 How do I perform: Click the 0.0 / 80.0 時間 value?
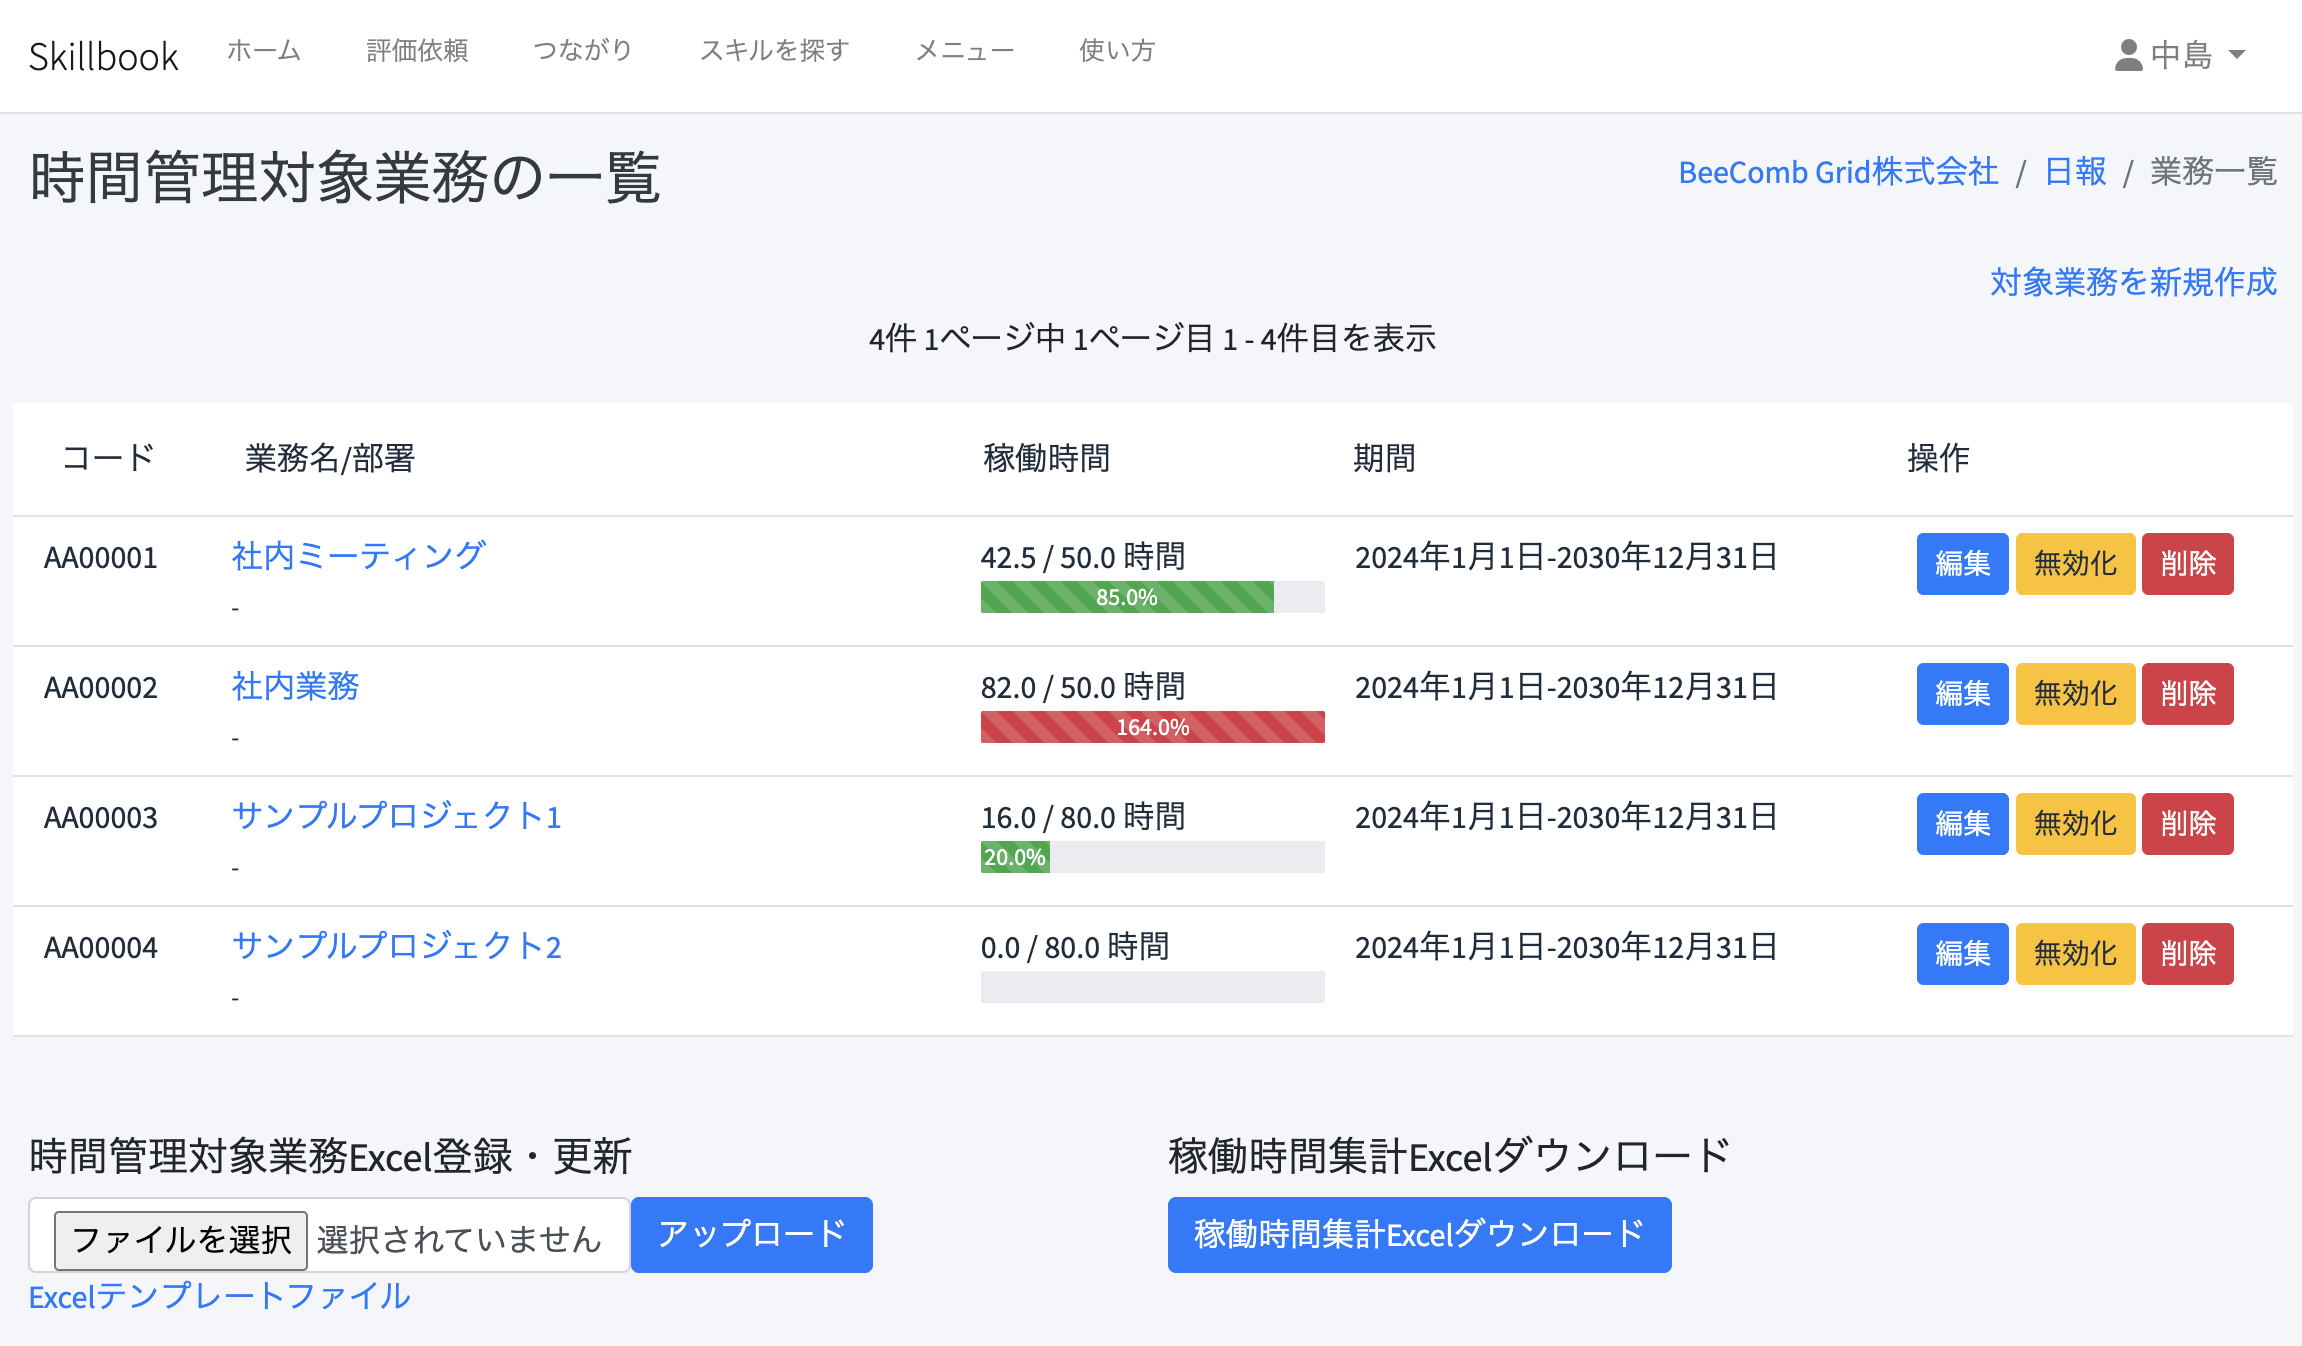1075,947
